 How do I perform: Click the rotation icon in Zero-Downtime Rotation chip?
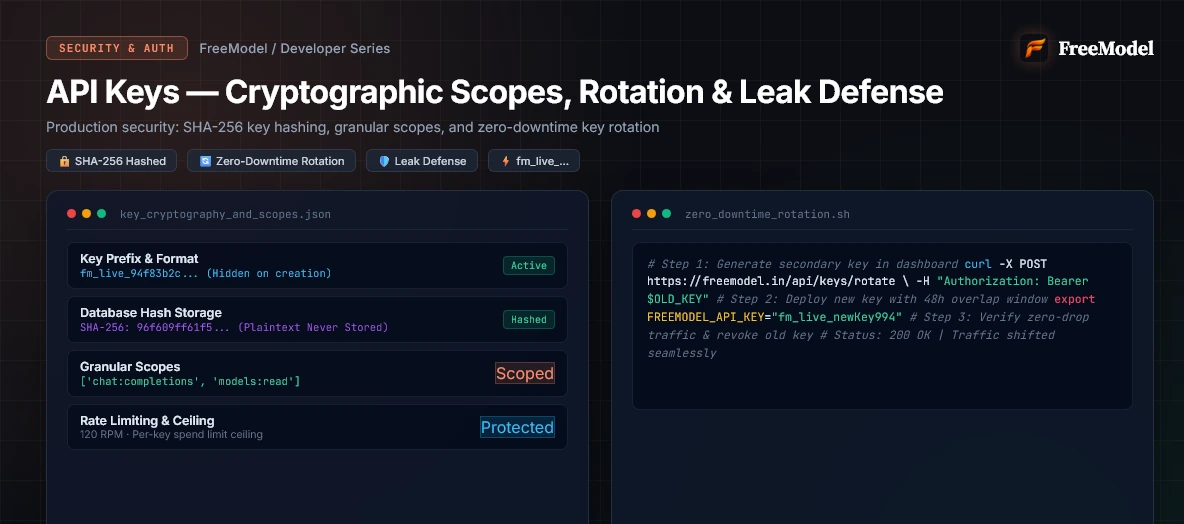(205, 161)
